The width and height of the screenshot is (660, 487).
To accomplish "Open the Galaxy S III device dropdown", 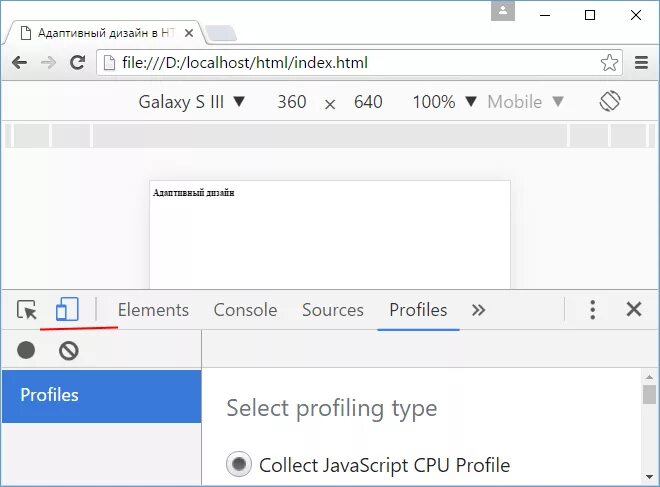I will (192, 102).
